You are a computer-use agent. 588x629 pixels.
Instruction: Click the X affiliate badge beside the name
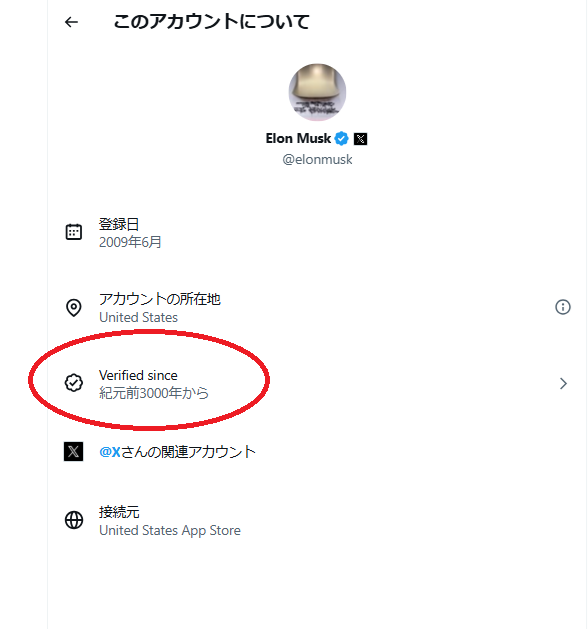pos(360,139)
